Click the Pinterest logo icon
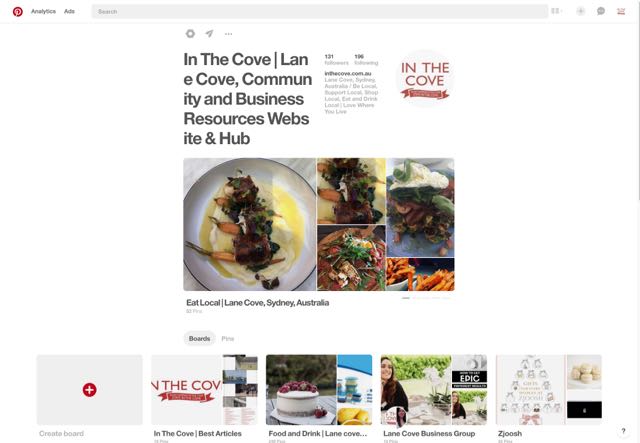The image size is (640, 443). pyautogui.click(x=18, y=11)
